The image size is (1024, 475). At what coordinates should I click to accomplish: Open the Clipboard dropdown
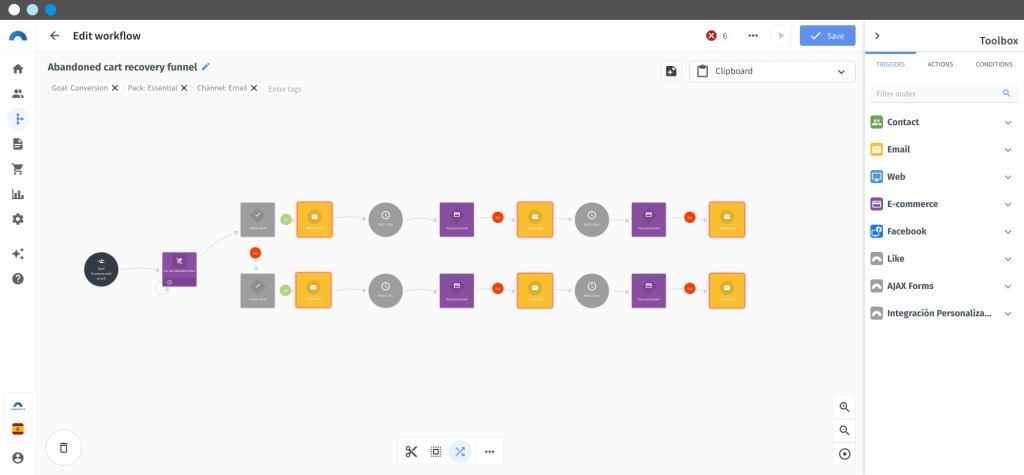(772, 71)
